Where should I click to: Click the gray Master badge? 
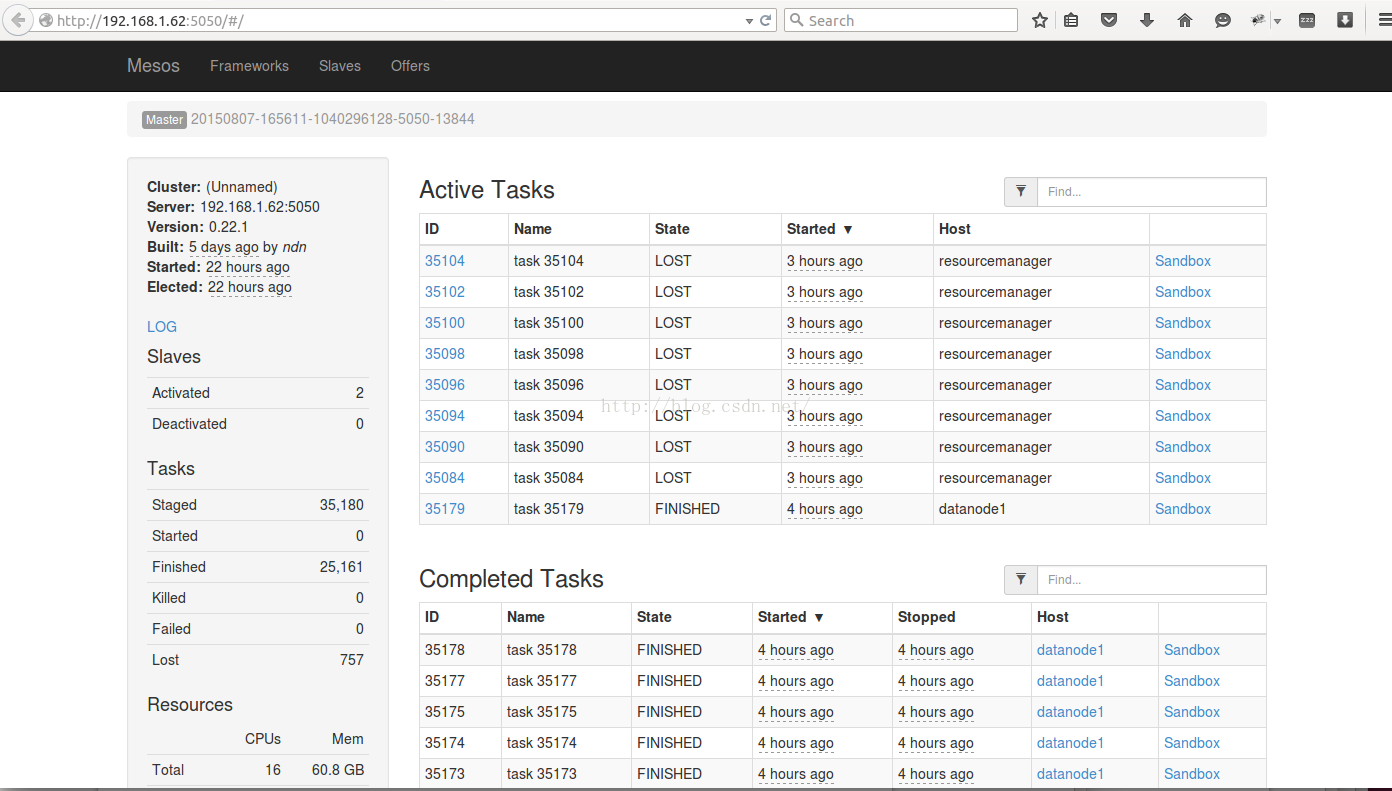point(164,120)
